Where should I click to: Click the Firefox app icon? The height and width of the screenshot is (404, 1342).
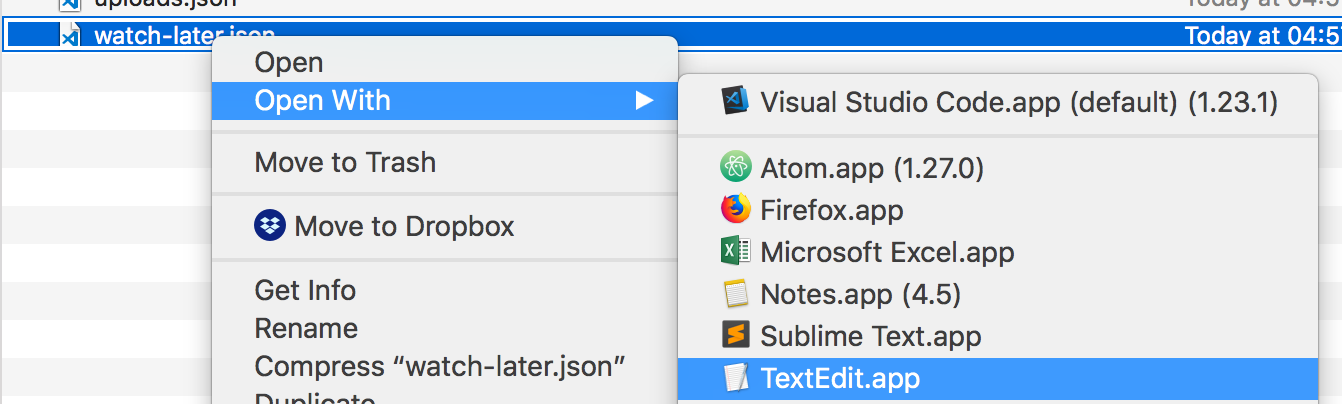point(735,210)
